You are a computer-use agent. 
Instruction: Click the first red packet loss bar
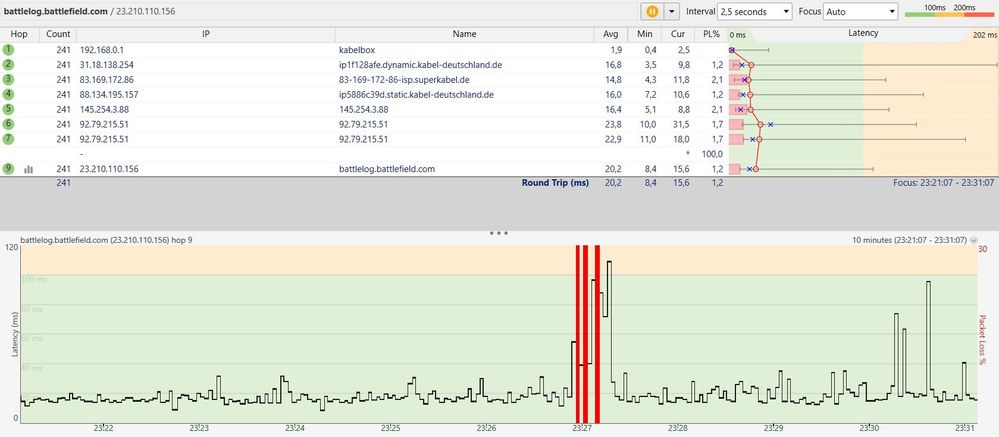578,334
